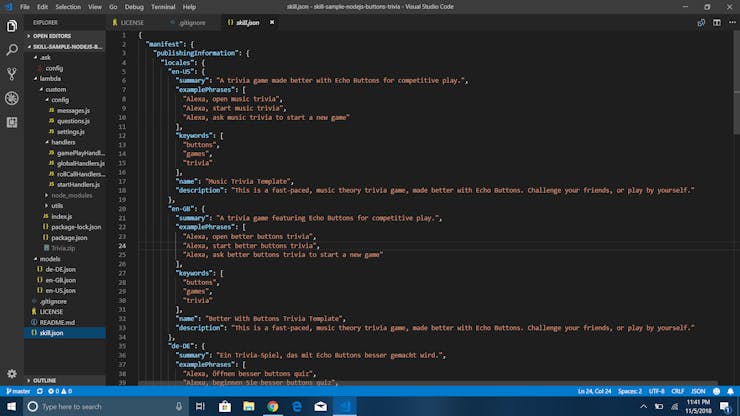Click the Spaces: 2 indentation setting
Viewport: 740px width, 416px height.
[x=630, y=391]
